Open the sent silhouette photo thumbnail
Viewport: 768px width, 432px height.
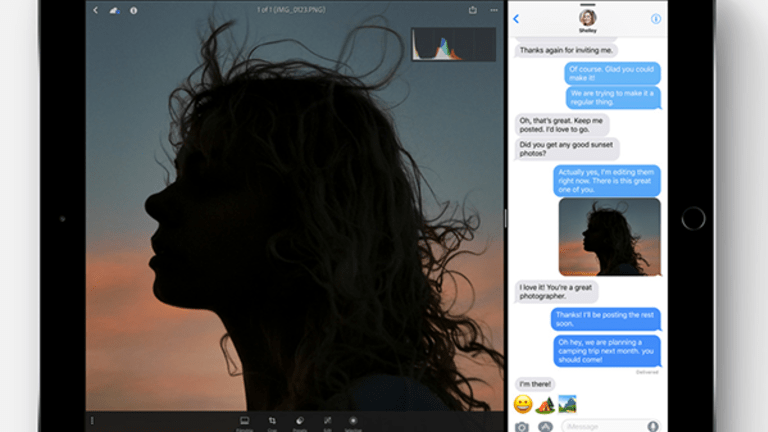click(609, 237)
